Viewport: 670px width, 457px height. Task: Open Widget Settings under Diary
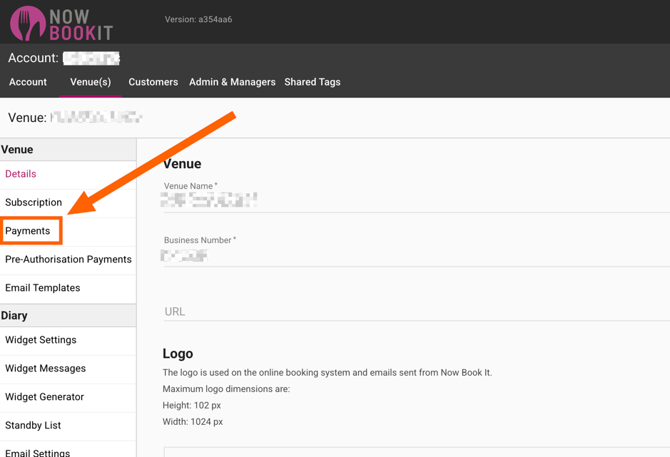(41, 340)
